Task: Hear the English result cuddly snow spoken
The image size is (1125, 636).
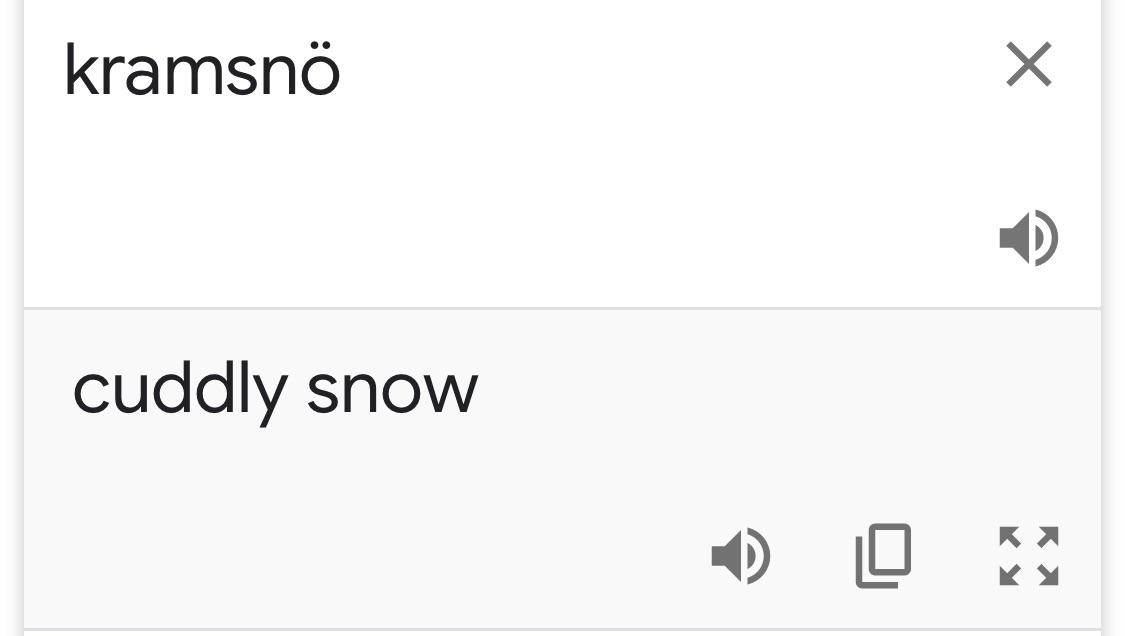Action: pos(740,556)
